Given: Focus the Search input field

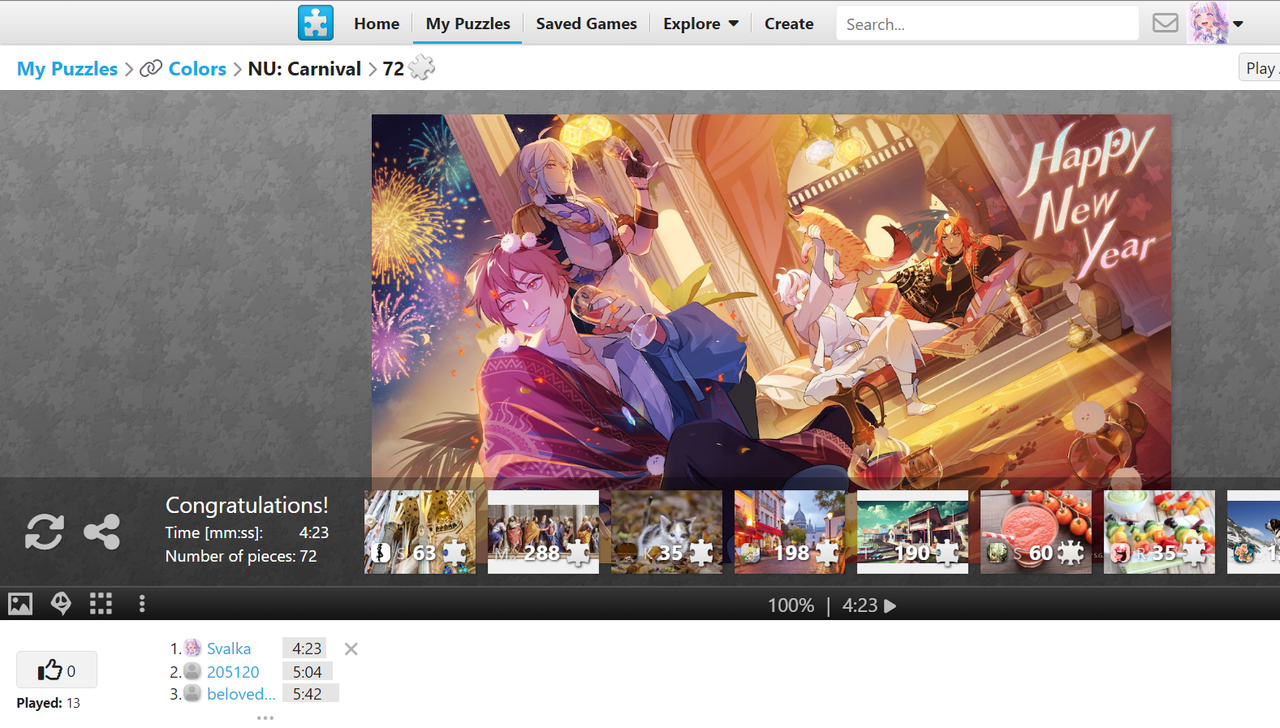Looking at the screenshot, I should [x=987, y=24].
